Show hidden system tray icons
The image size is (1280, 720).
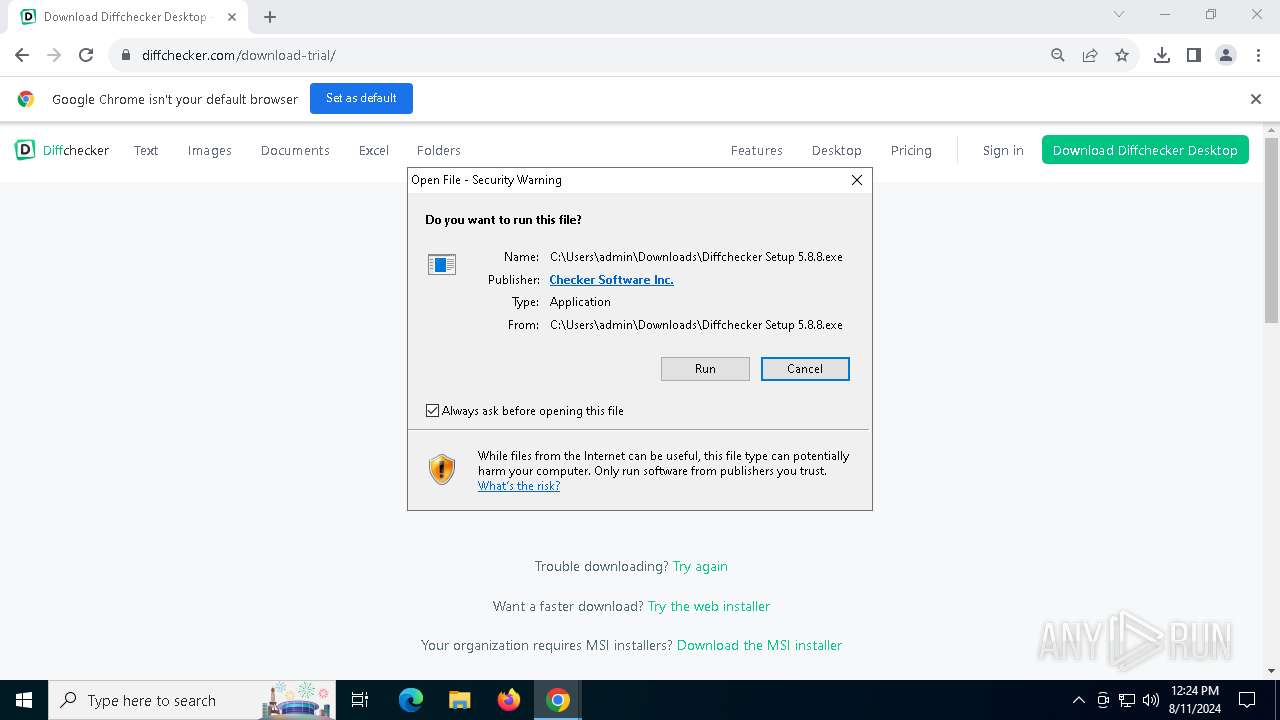click(1078, 700)
